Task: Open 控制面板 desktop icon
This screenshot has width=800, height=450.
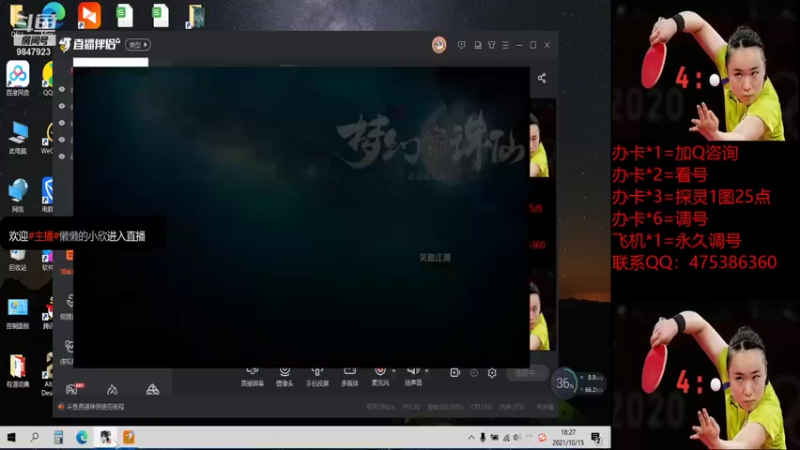Action: [x=18, y=313]
